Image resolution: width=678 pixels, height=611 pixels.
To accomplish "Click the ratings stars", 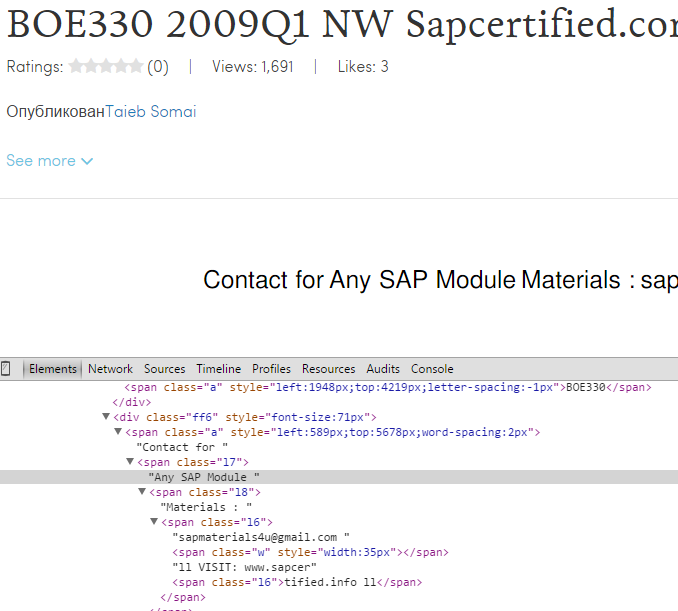I will tap(106, 66).
